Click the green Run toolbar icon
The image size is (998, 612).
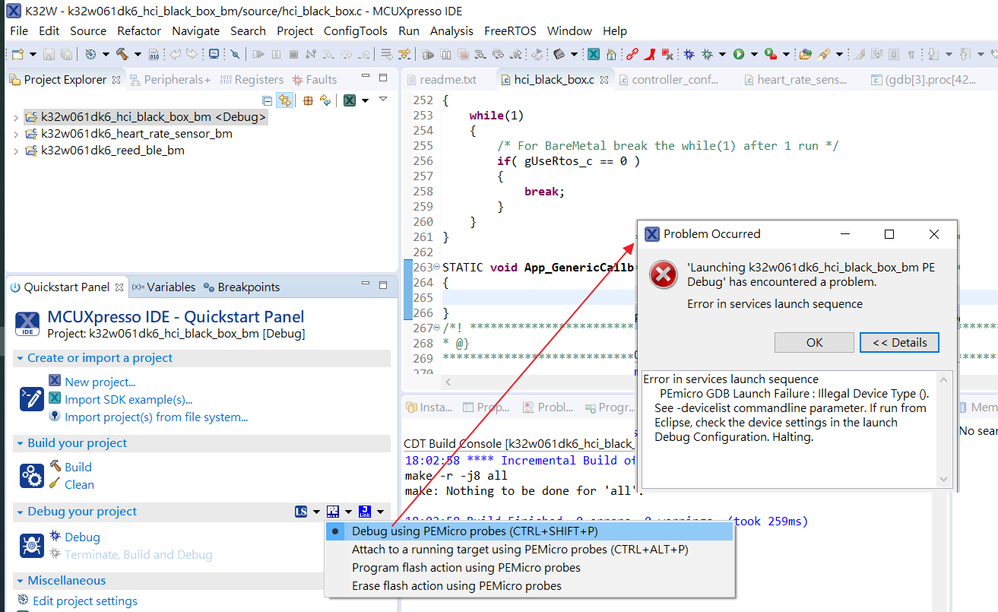pyautogui.click(x=738, y=55)
